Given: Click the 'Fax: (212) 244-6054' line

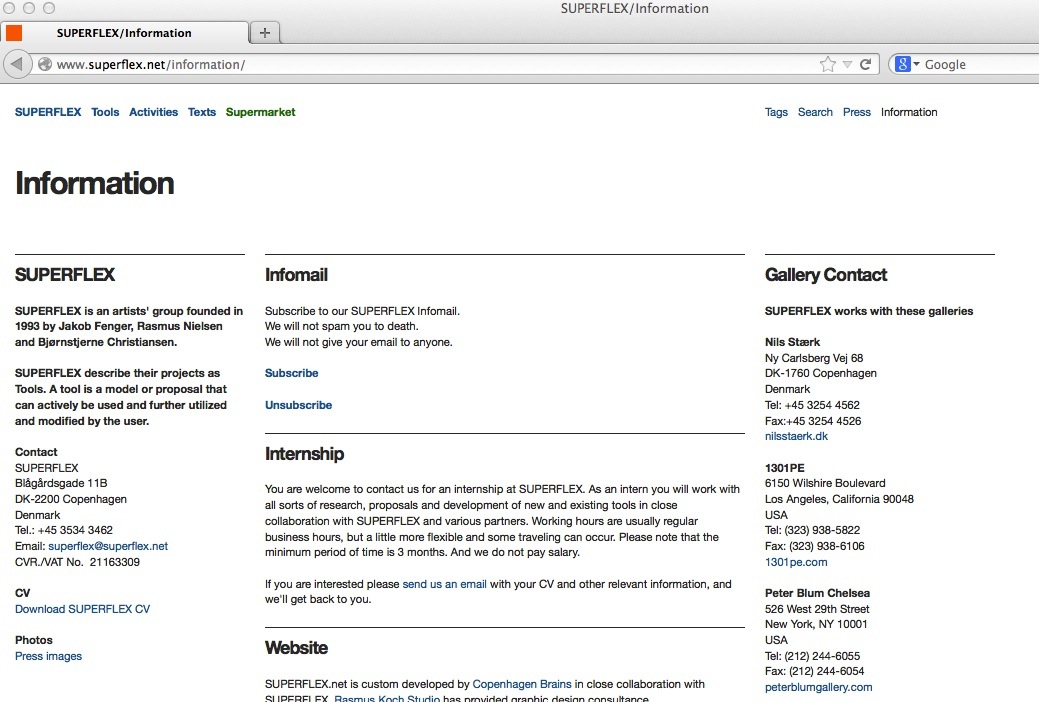Looking at the screenshot, I should [x=814, y=672].
